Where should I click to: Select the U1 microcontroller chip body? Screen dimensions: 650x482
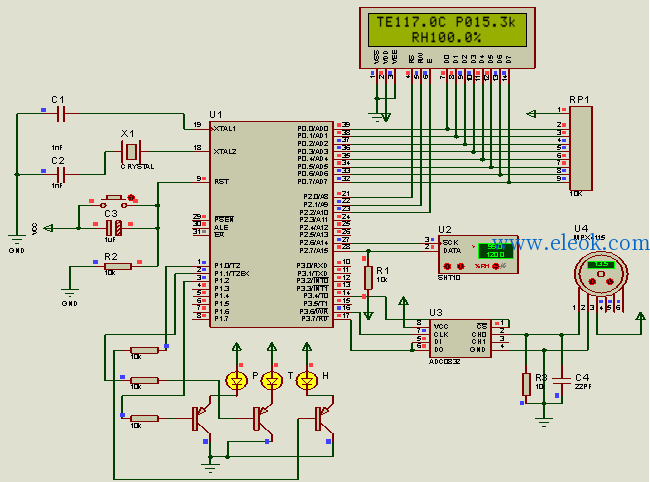272,224
